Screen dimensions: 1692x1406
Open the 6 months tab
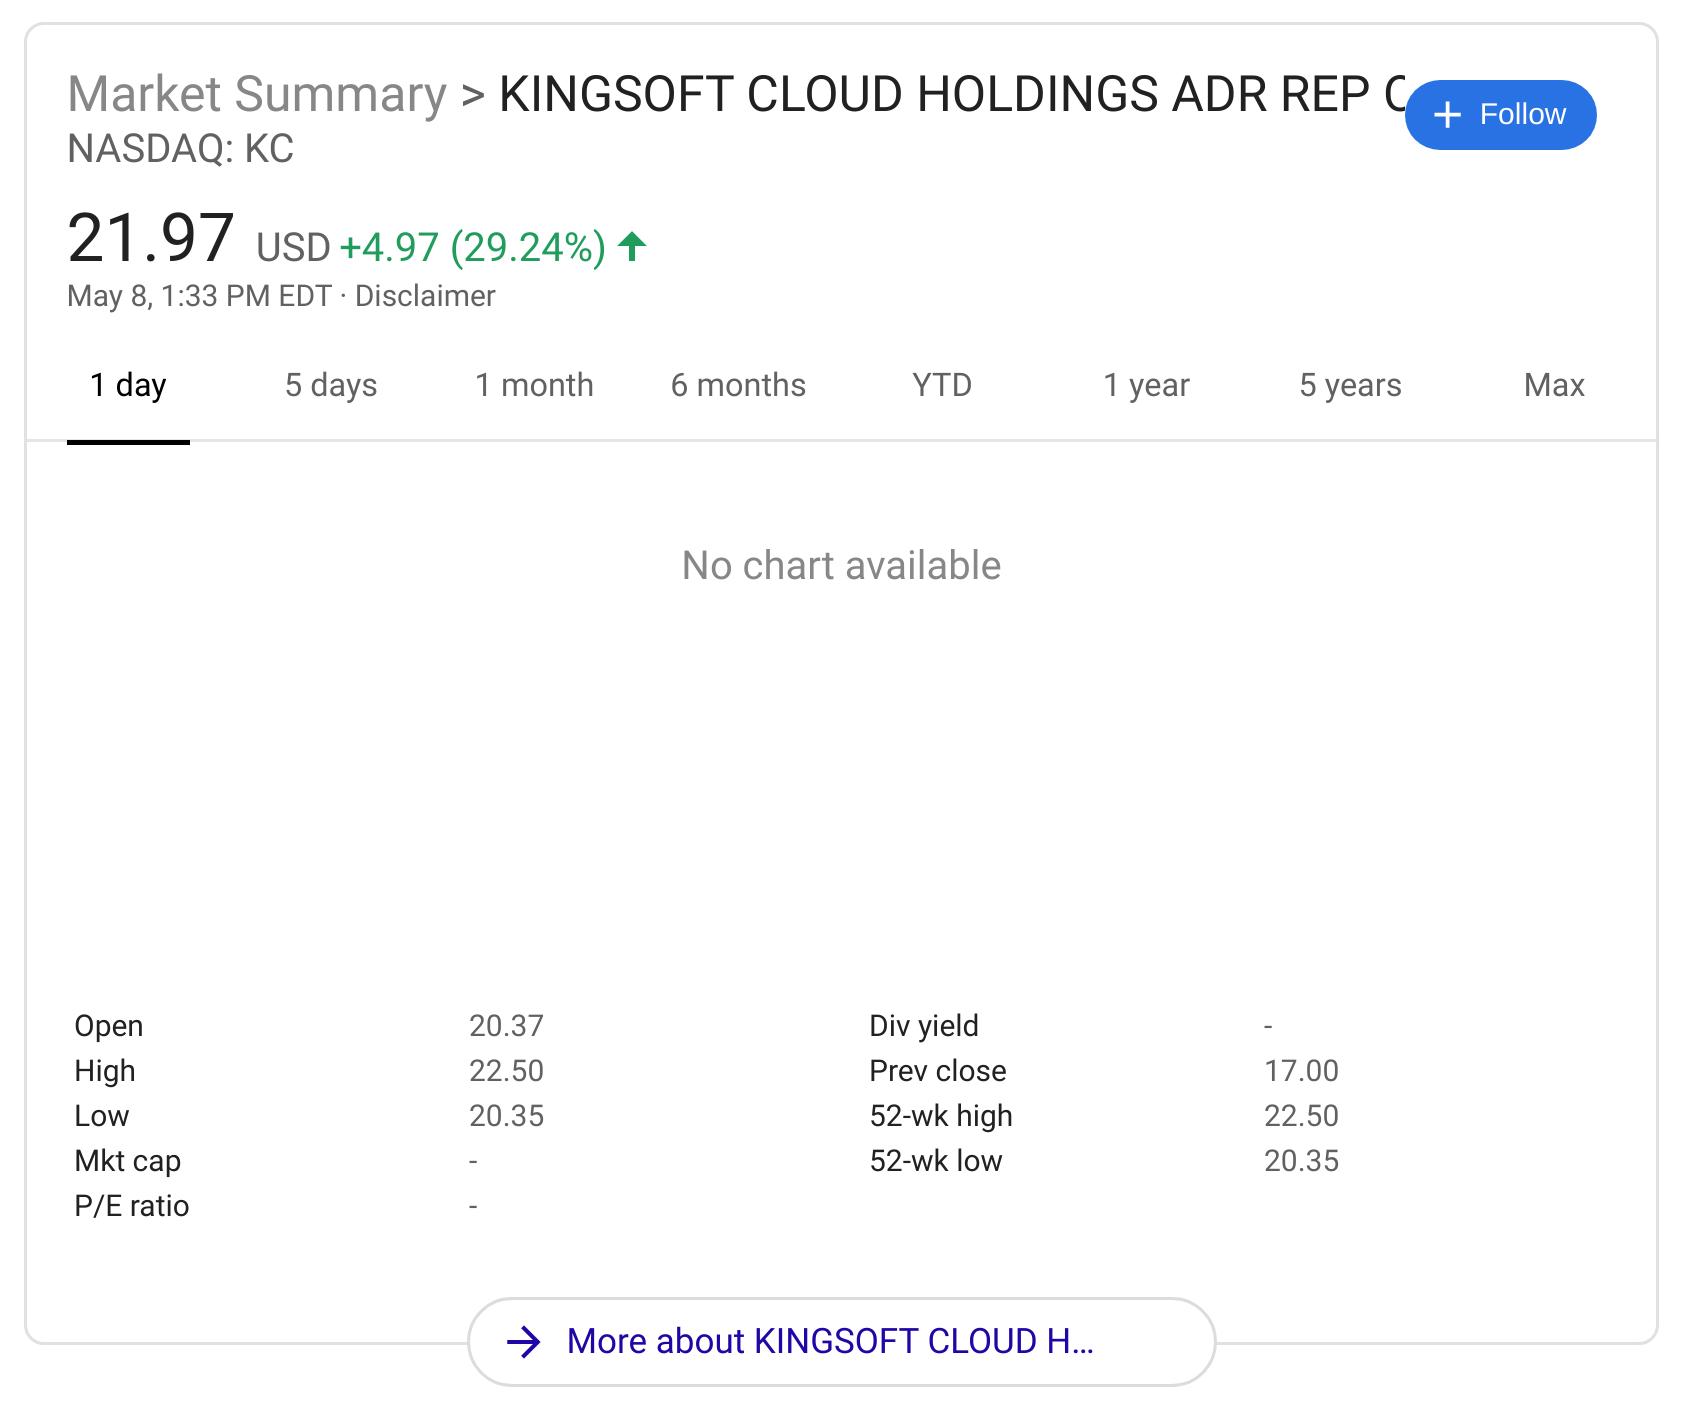[x=738, y=385]
